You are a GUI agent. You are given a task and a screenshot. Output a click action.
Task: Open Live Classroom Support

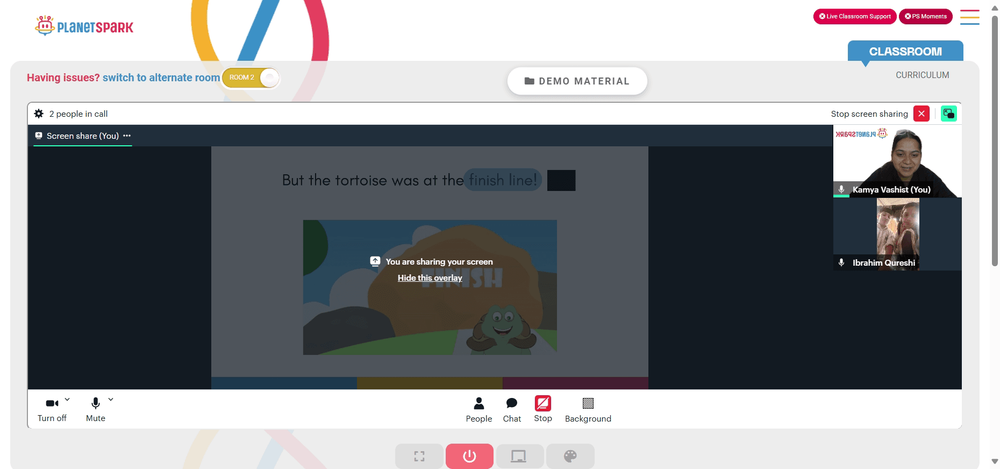coord(855,17)
